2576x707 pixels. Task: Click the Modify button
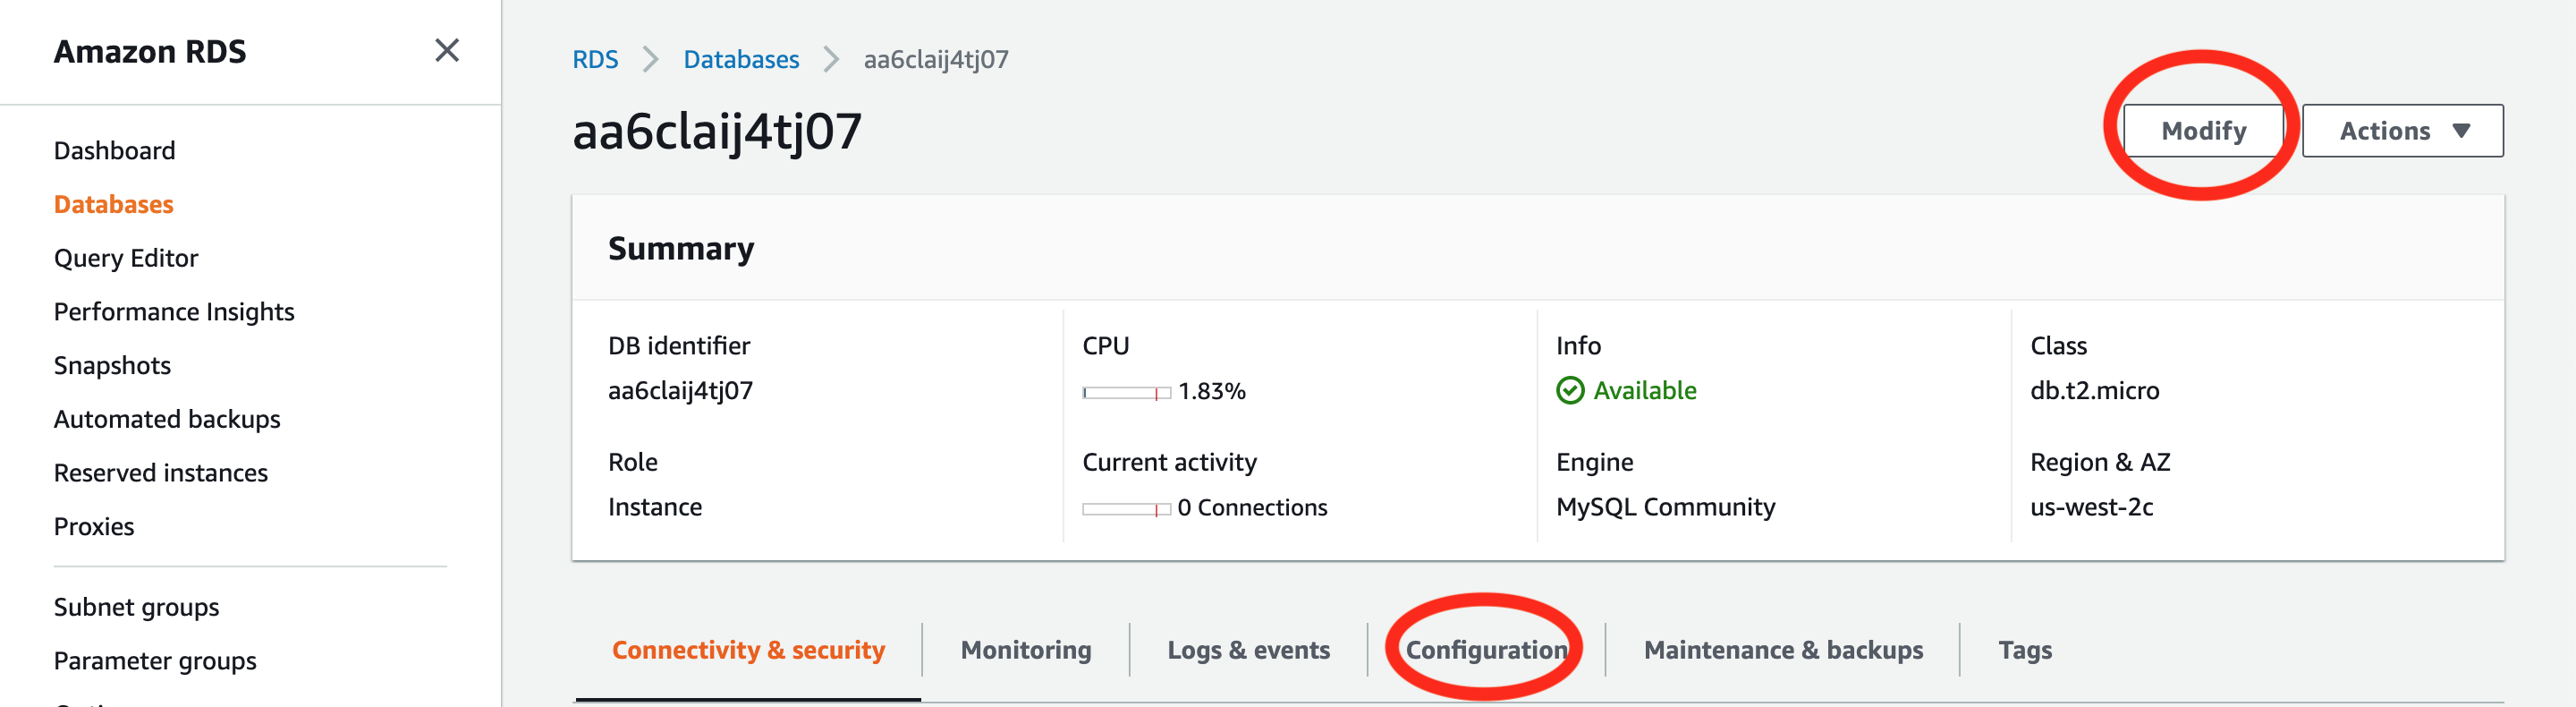tap(2203, 131)
